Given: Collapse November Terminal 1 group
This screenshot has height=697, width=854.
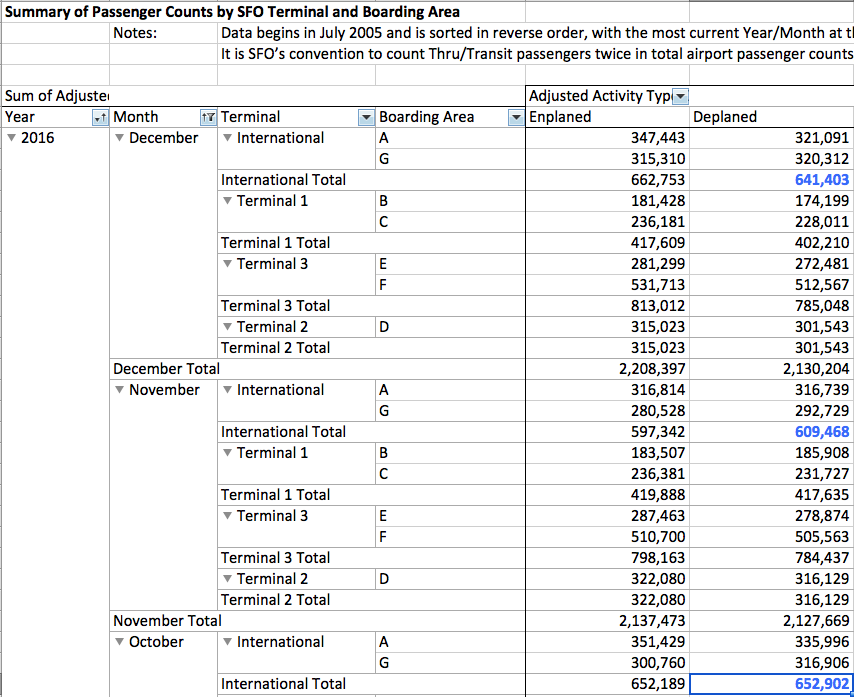Looking at the screenshot, I should tap(228, 454).
